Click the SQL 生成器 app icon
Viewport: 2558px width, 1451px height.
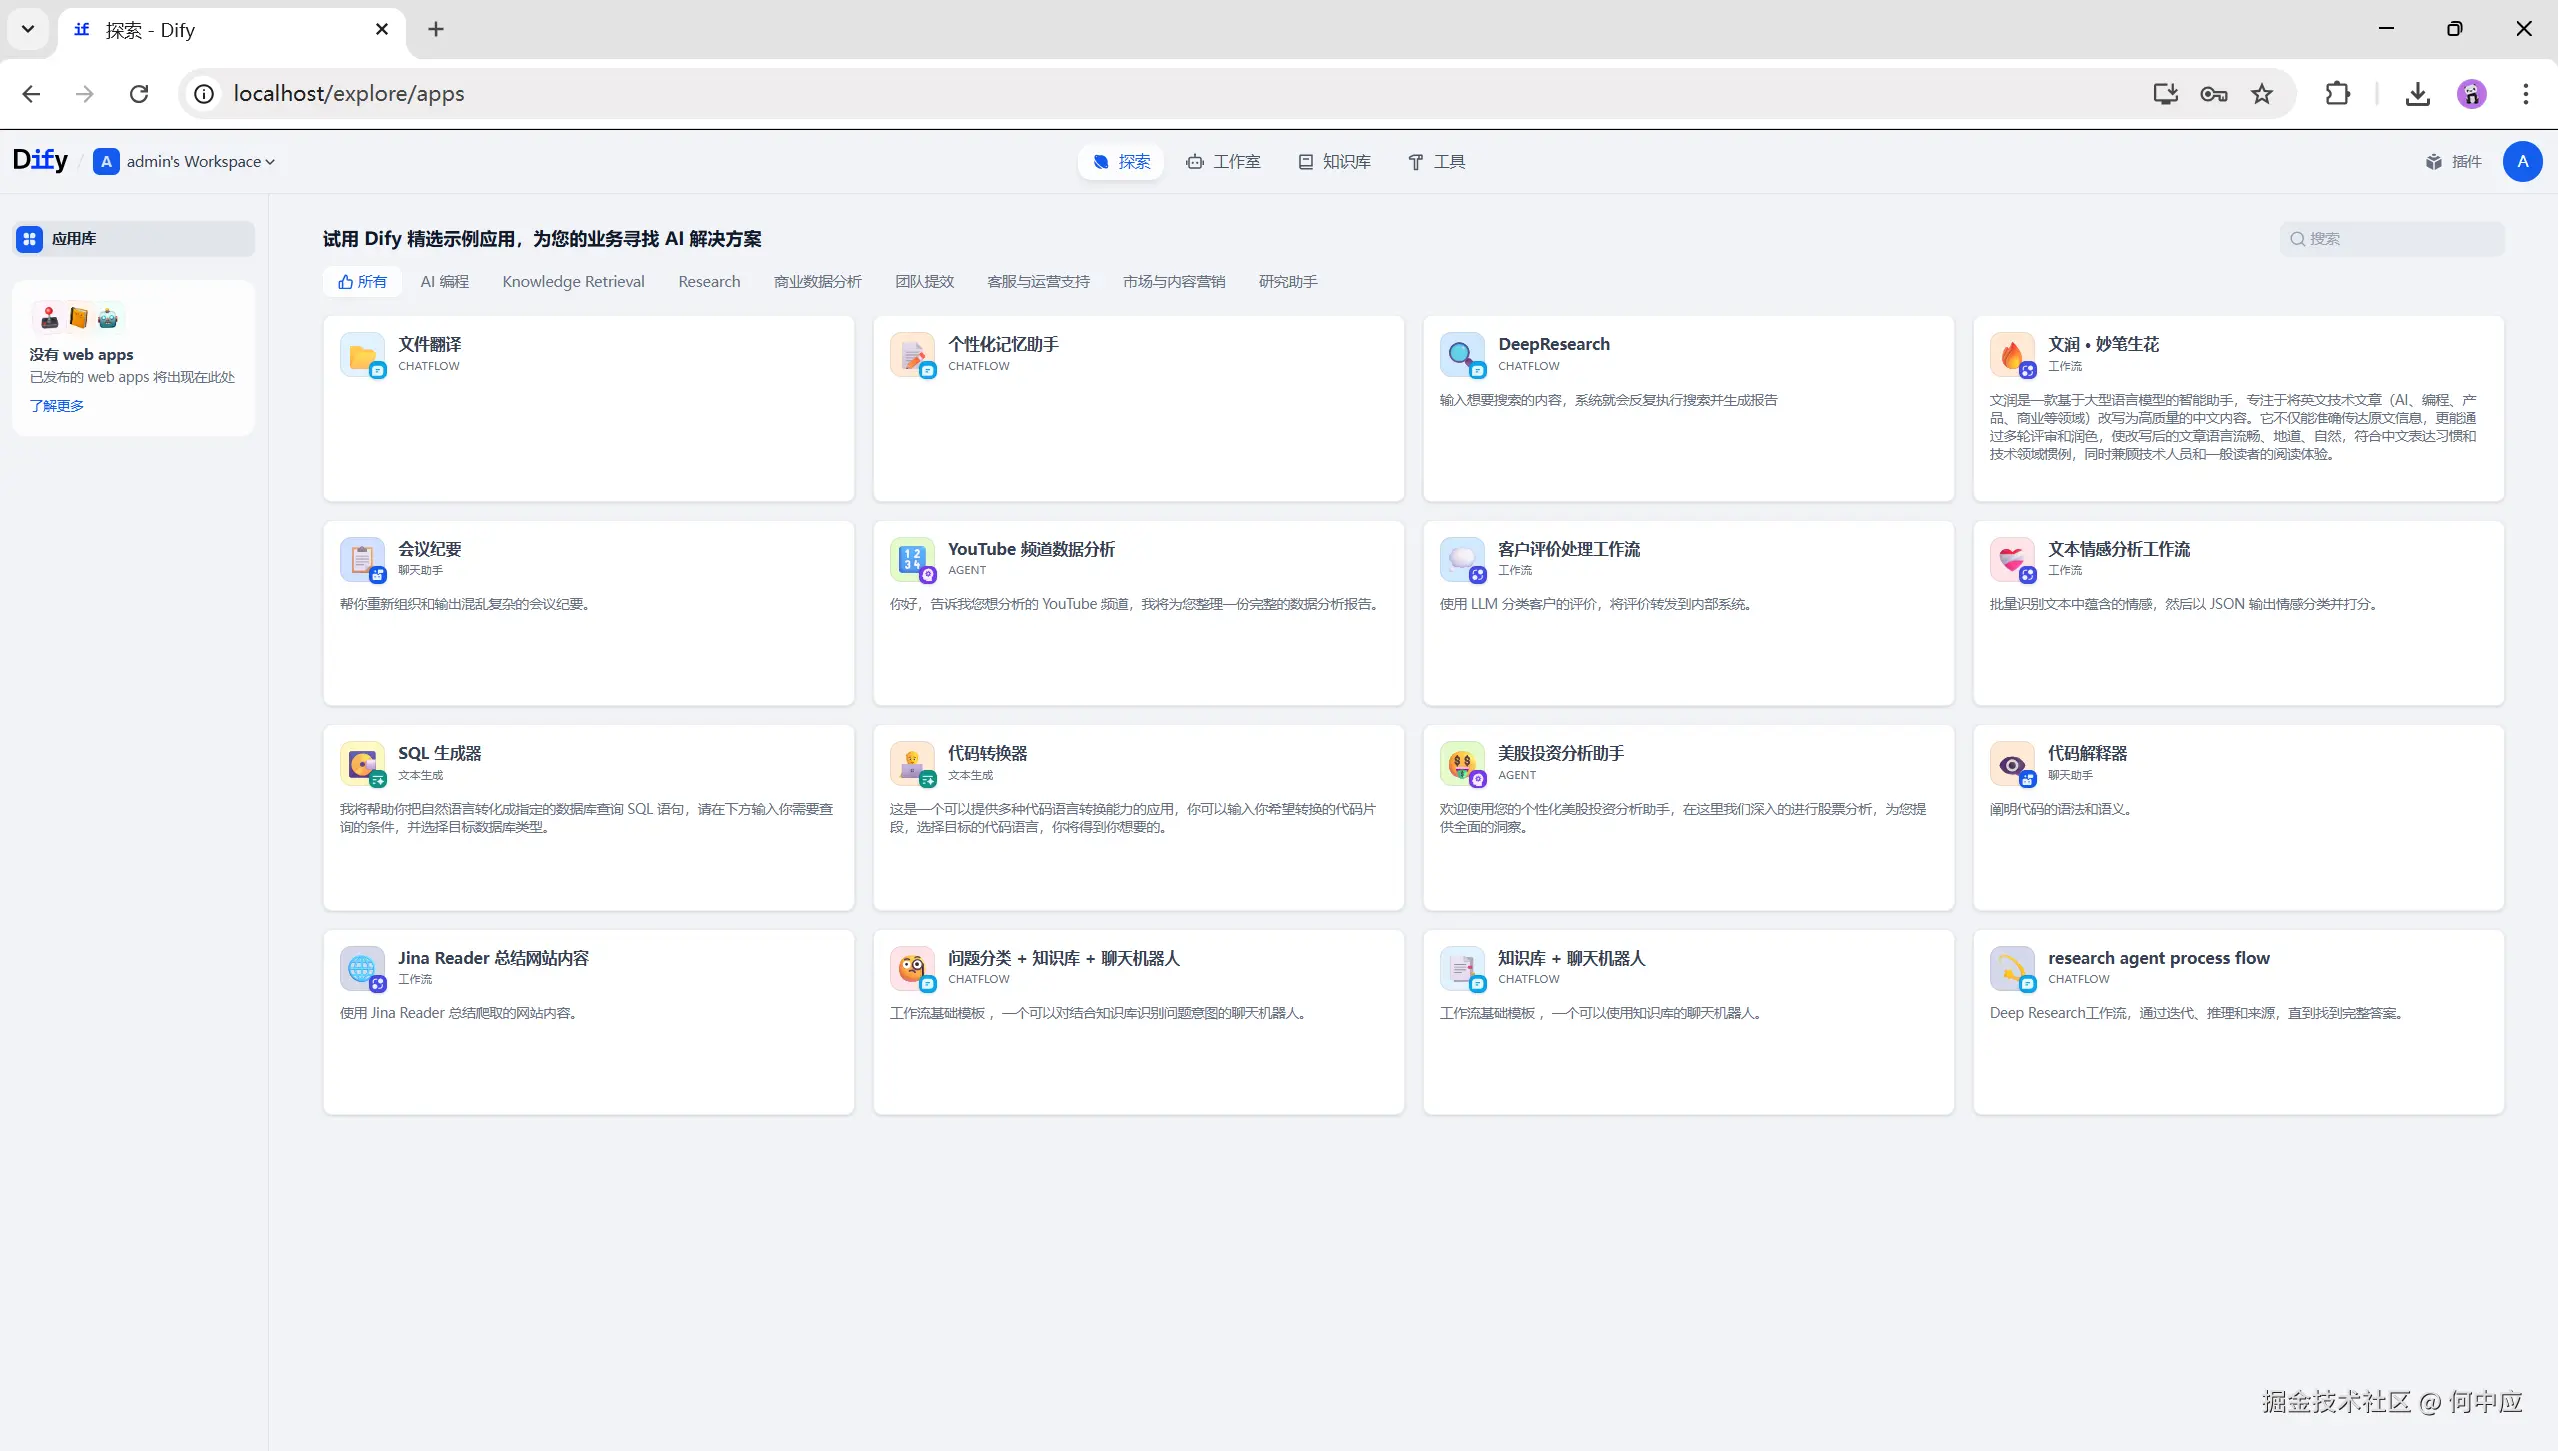(x=362, y=763)
